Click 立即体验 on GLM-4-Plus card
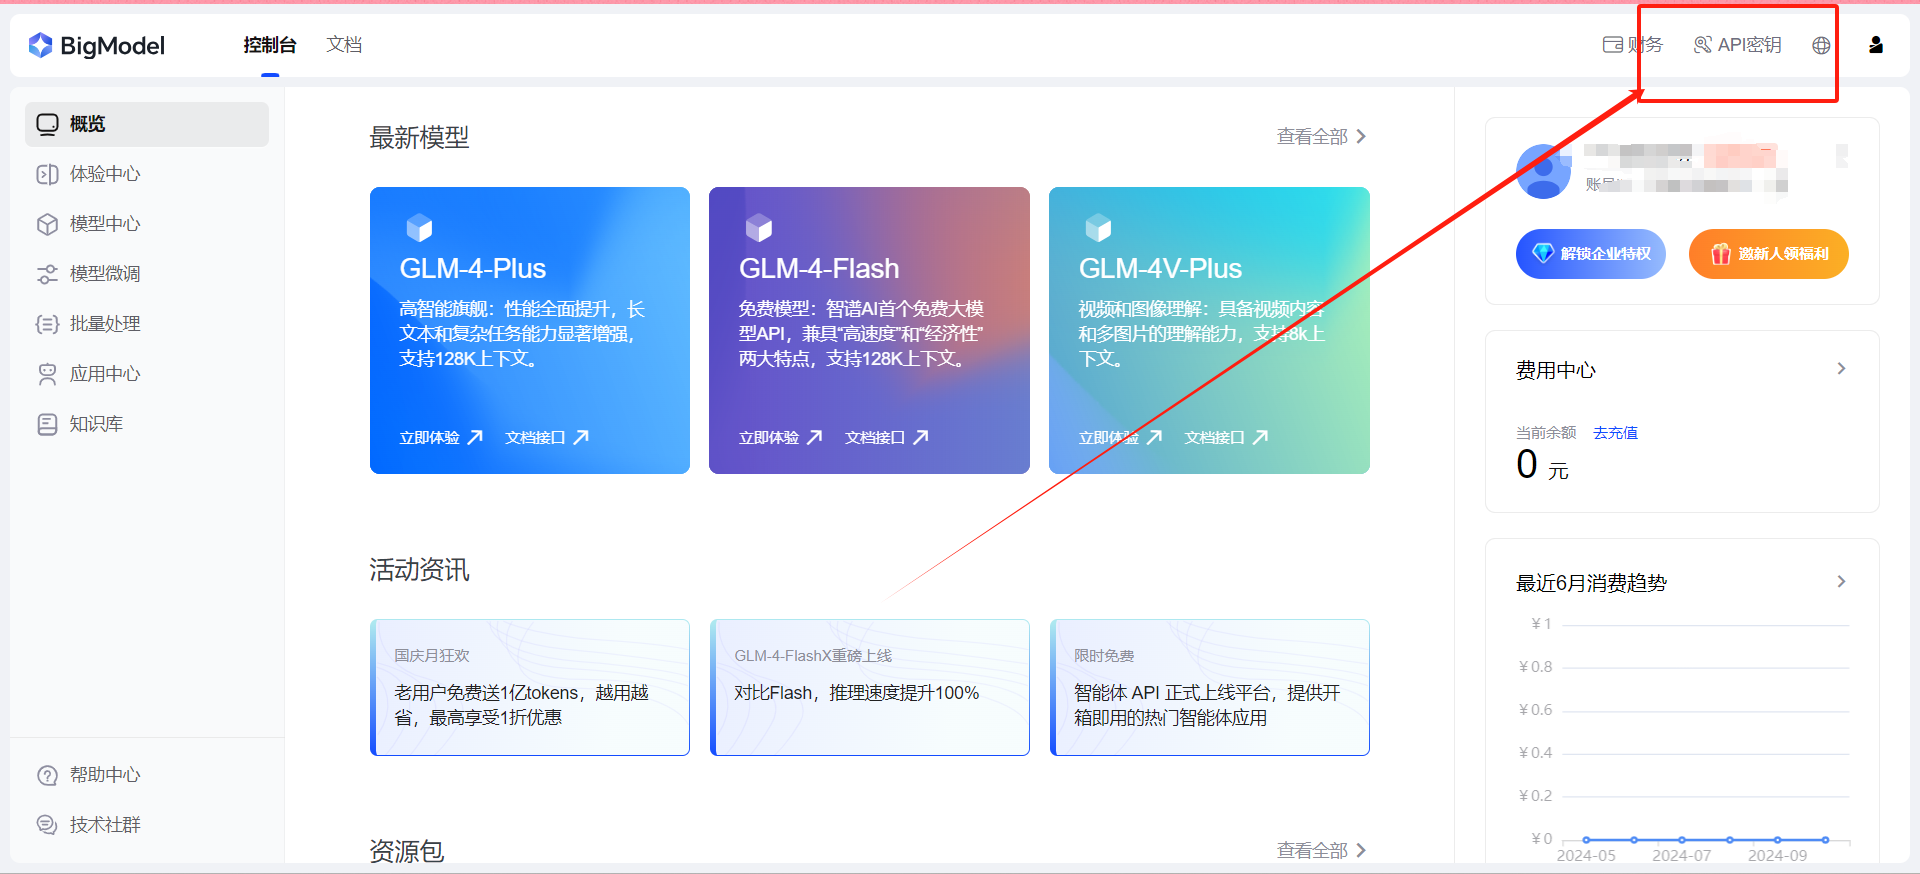This screenshot has height=874, width=1920. (x=441, y=437)
